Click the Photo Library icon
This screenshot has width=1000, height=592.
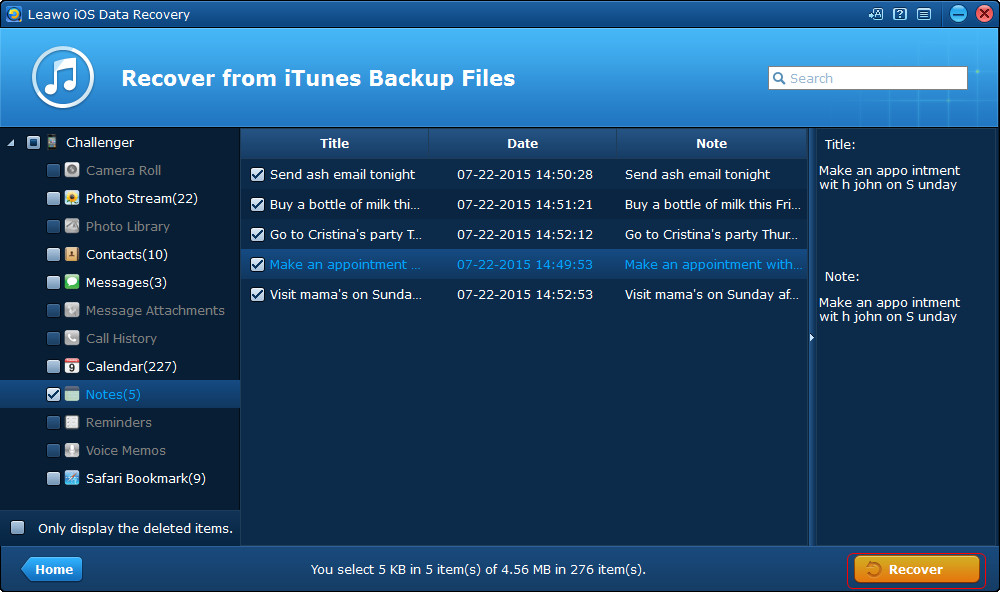72,226
